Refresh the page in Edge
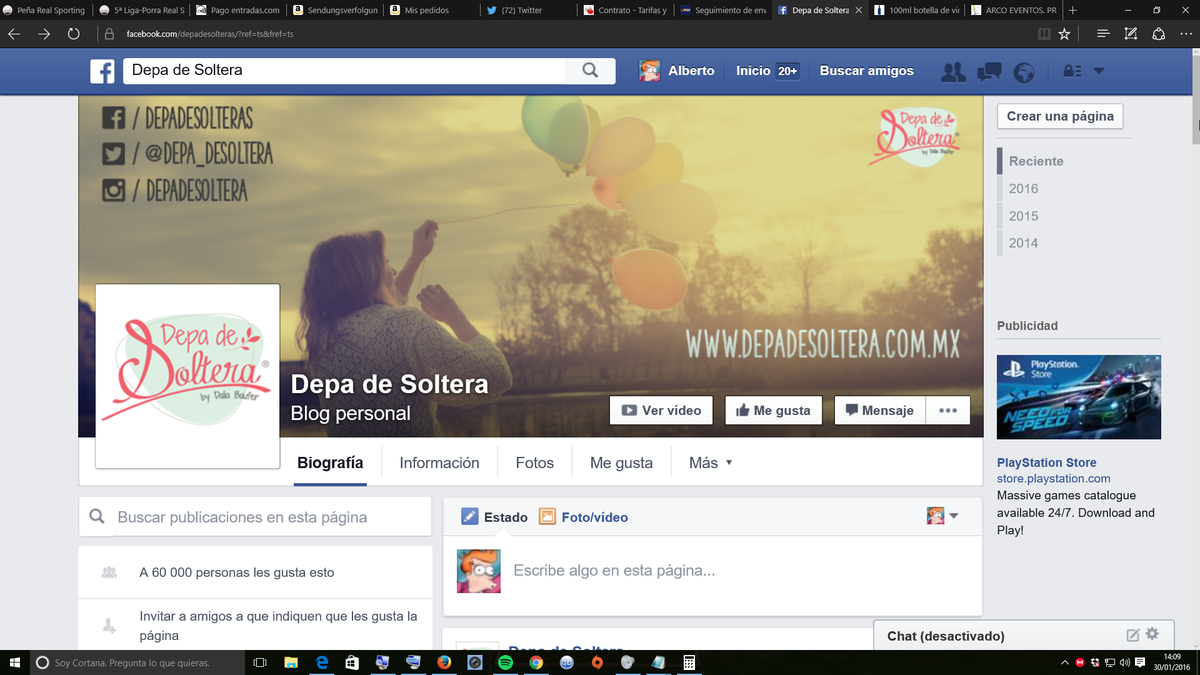 (x=73, y=34)
